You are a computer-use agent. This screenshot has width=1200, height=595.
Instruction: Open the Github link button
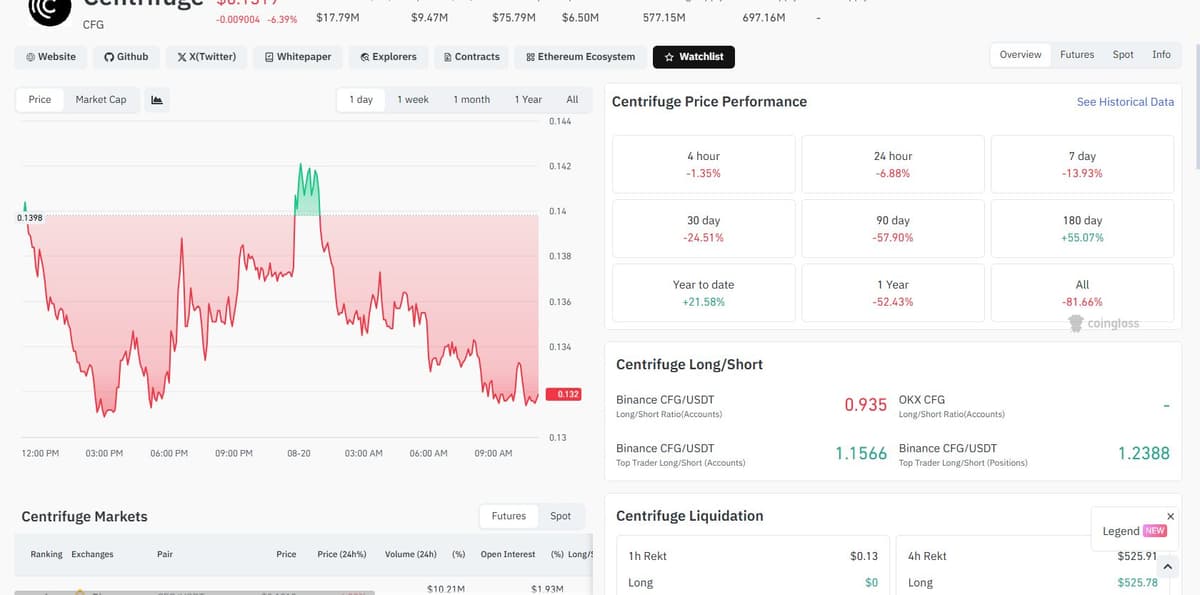[126, 57]
